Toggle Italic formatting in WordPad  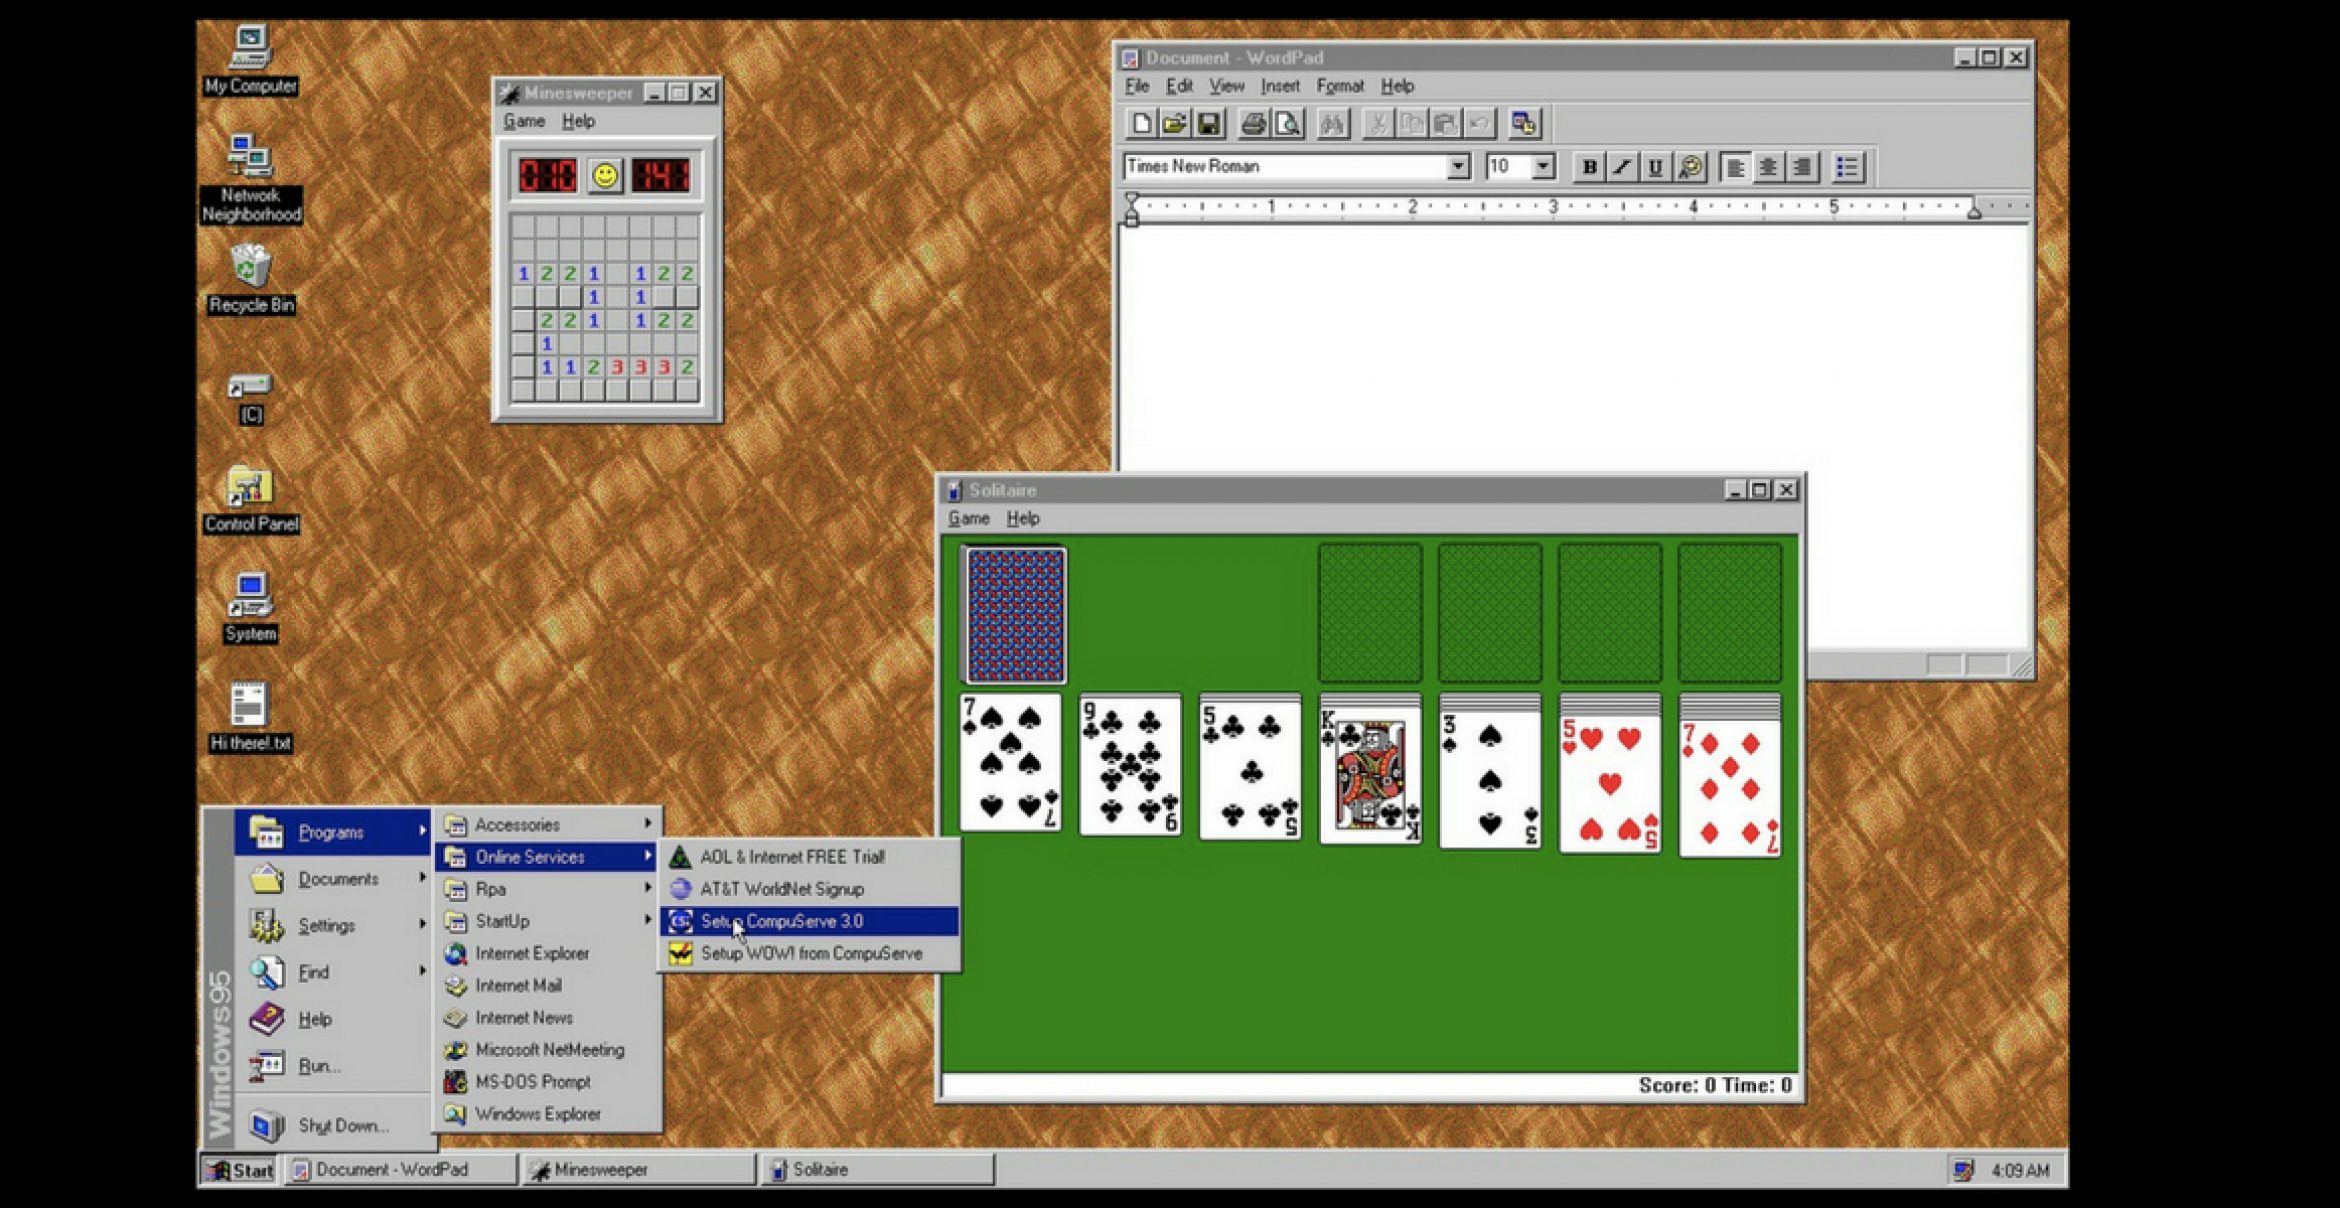pyautogui.click(x=1622, y=167)
